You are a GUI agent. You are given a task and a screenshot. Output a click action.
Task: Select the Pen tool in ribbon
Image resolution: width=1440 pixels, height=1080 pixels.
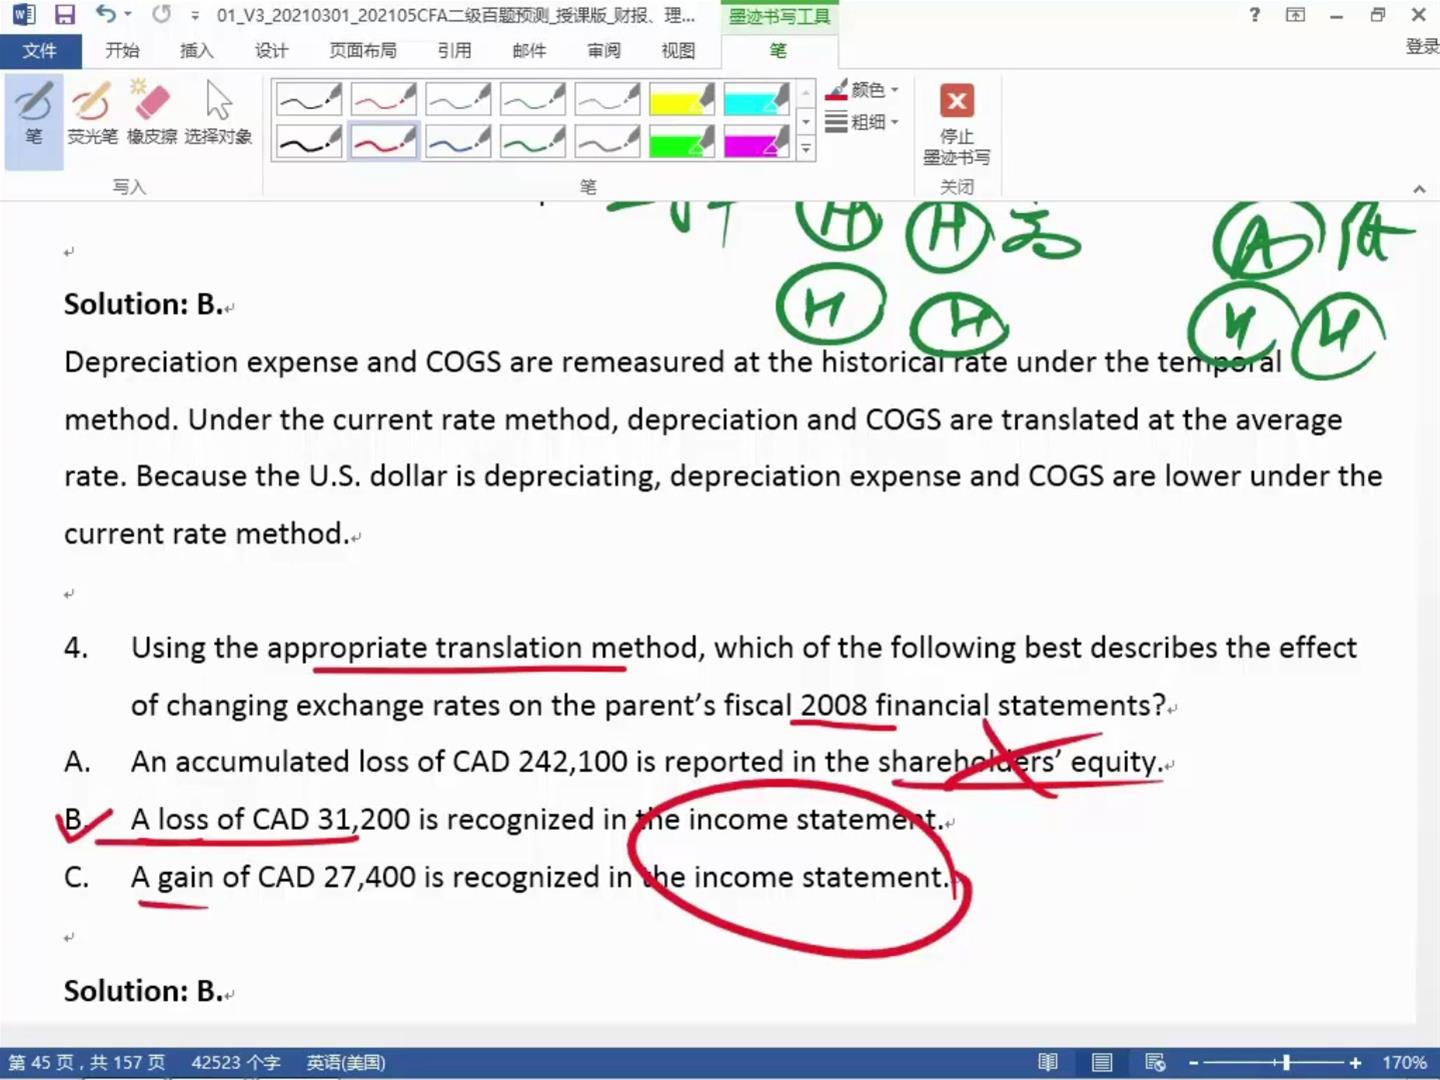pyautogui.click(x=34, y=115)
